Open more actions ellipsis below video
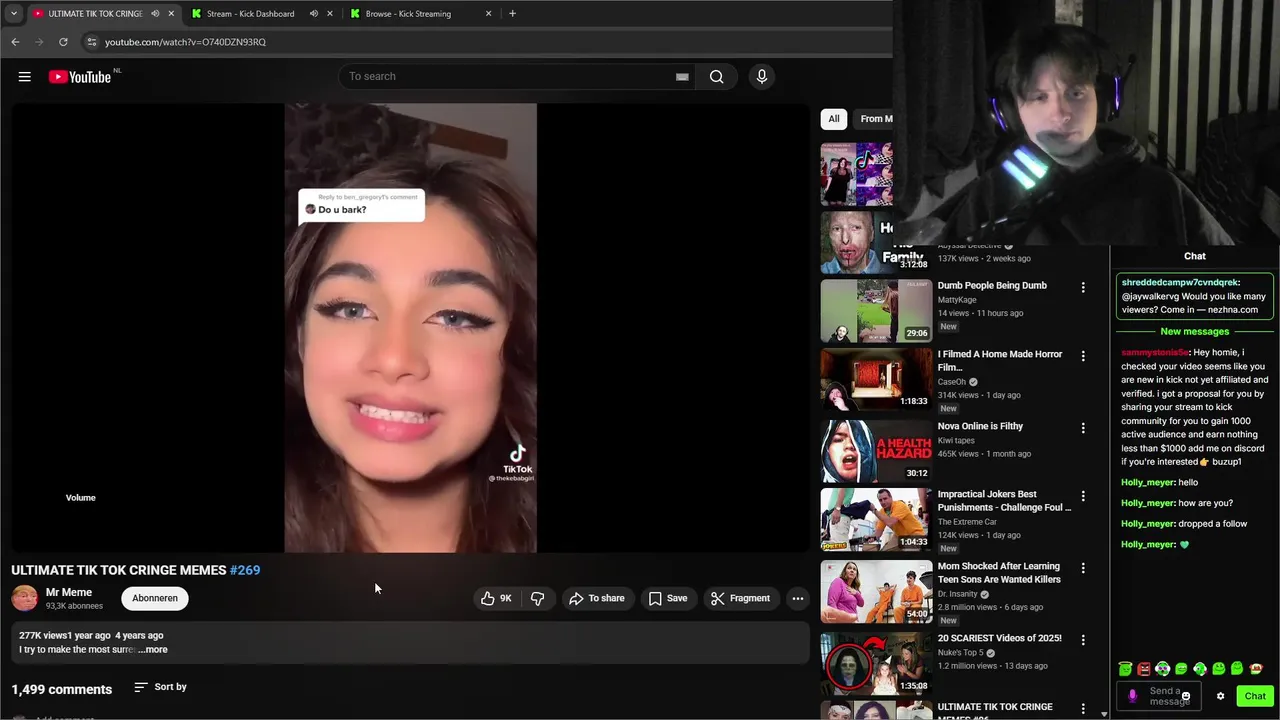The image size is (1280, 720). (x=798, y=598)
